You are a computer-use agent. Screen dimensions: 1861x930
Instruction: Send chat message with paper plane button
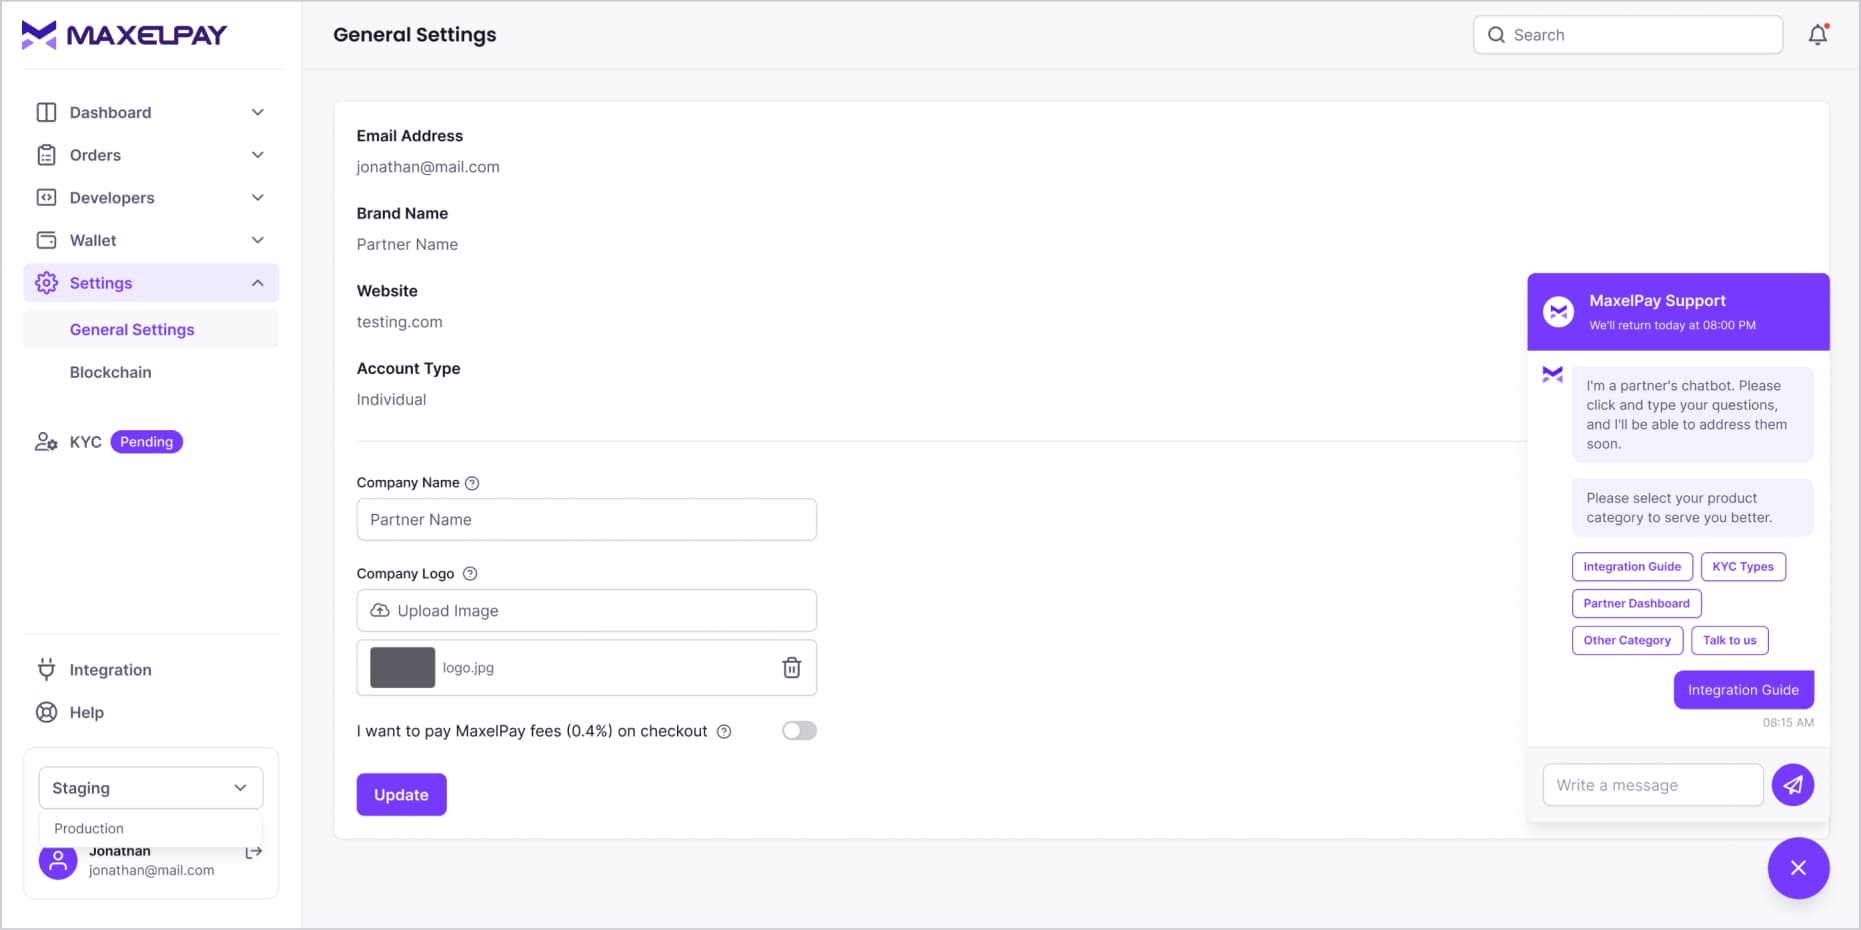(1793, 785)
